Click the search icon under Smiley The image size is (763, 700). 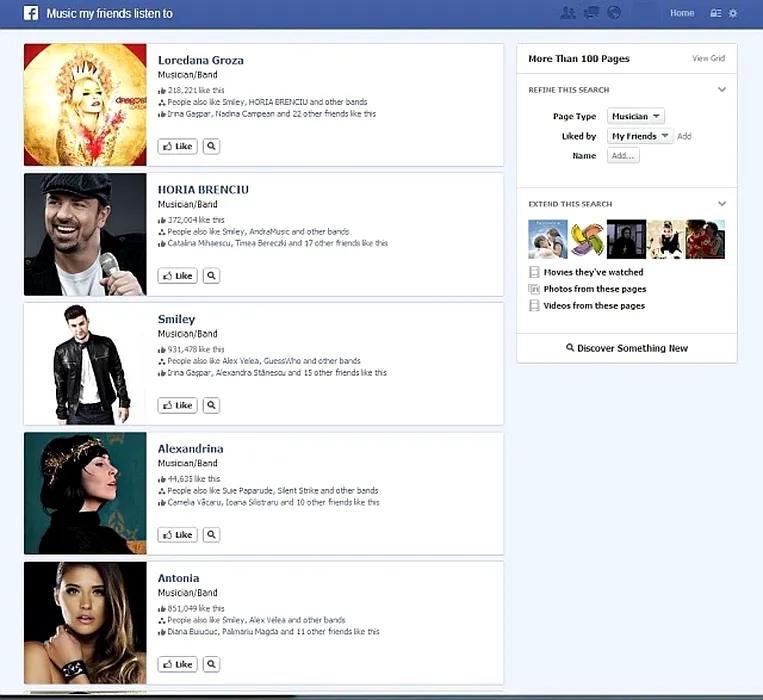211,405
